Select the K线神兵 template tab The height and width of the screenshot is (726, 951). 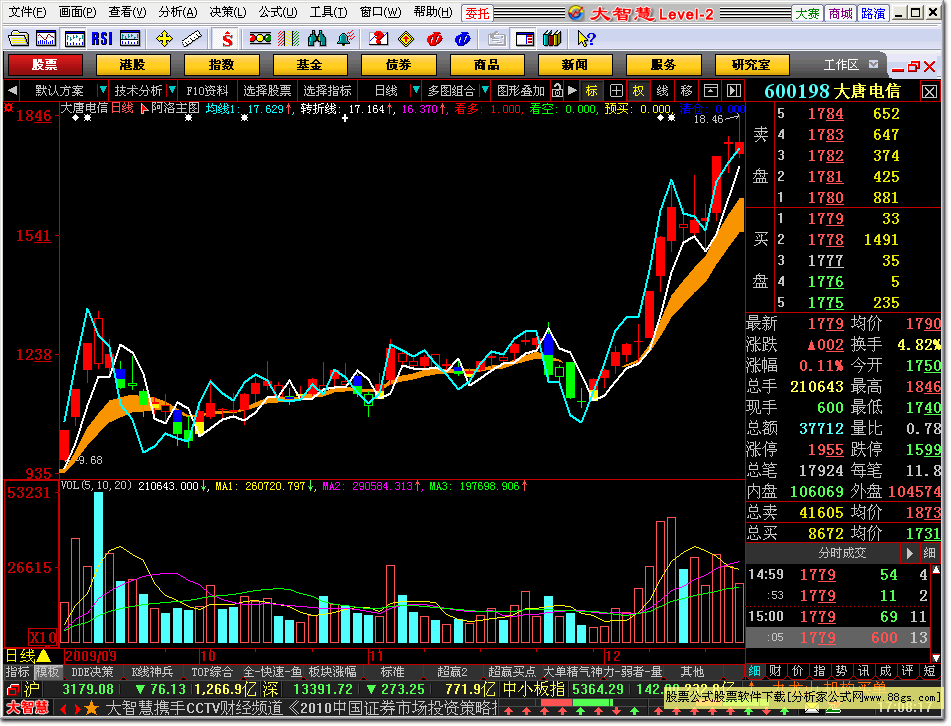tap(152, 671)
